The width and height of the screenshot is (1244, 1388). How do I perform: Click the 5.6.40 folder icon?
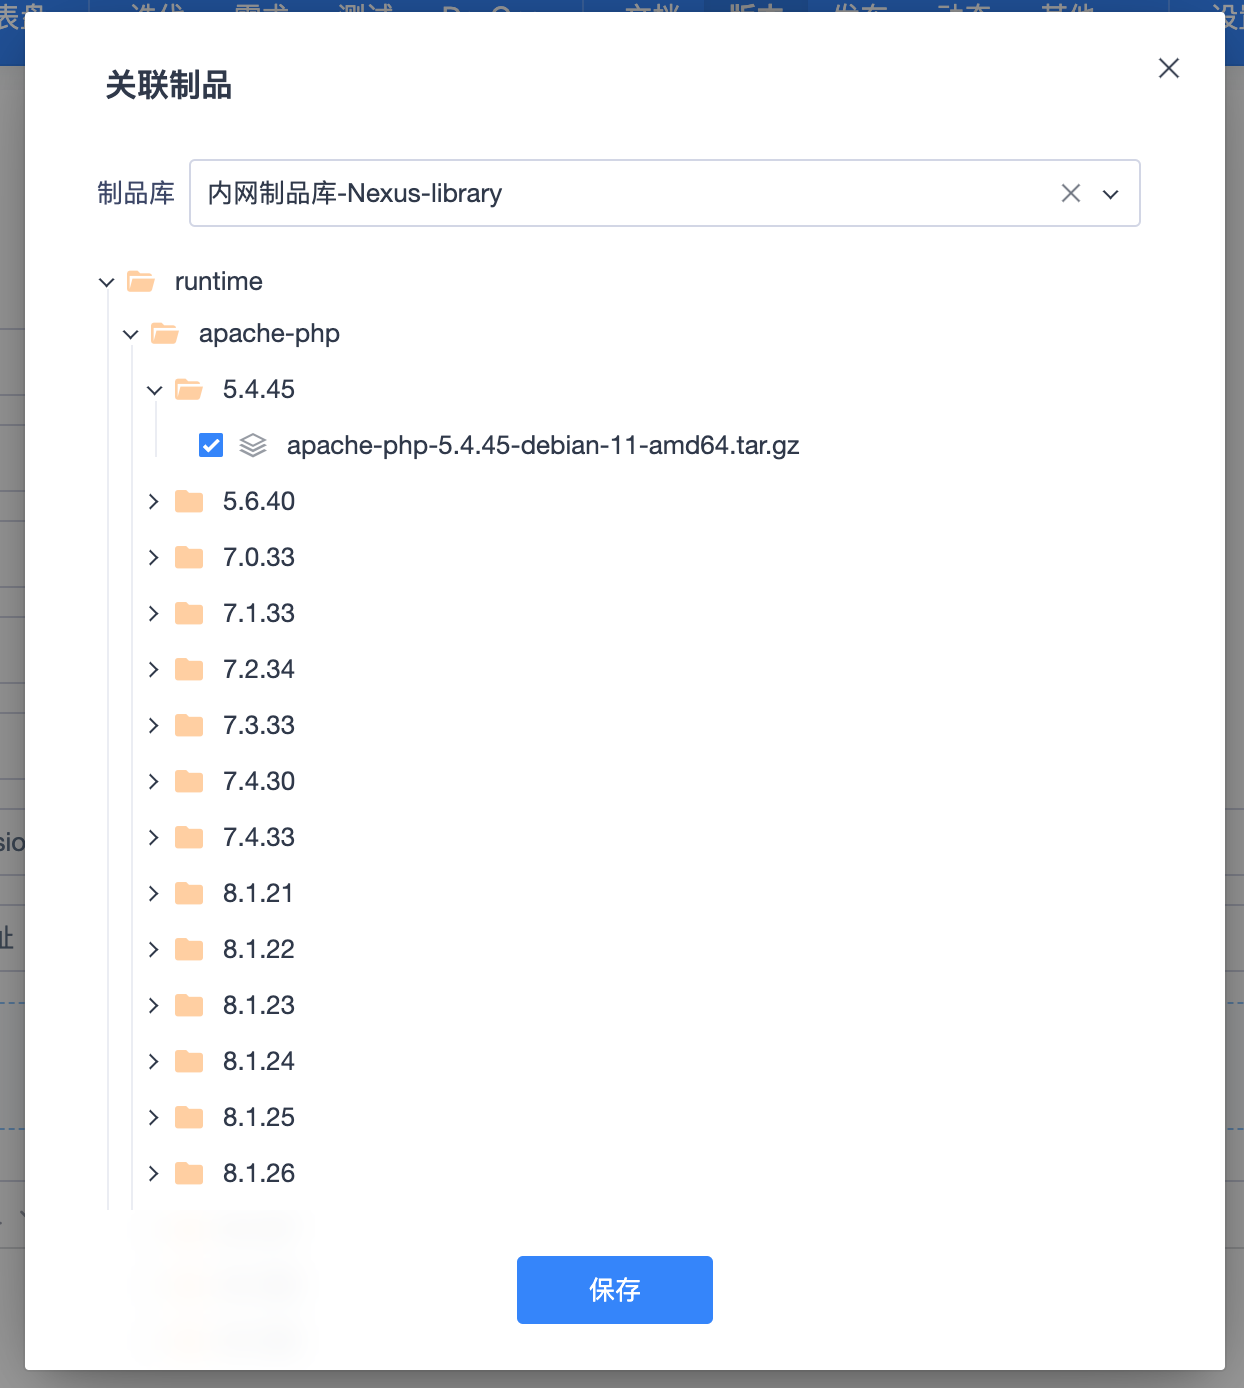point(189,501)
